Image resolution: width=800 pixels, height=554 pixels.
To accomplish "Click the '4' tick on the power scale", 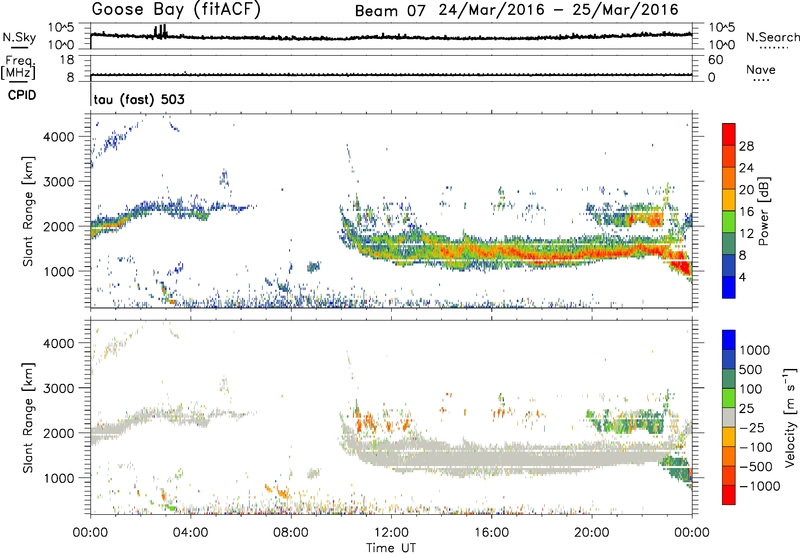I will coord(742,277).
